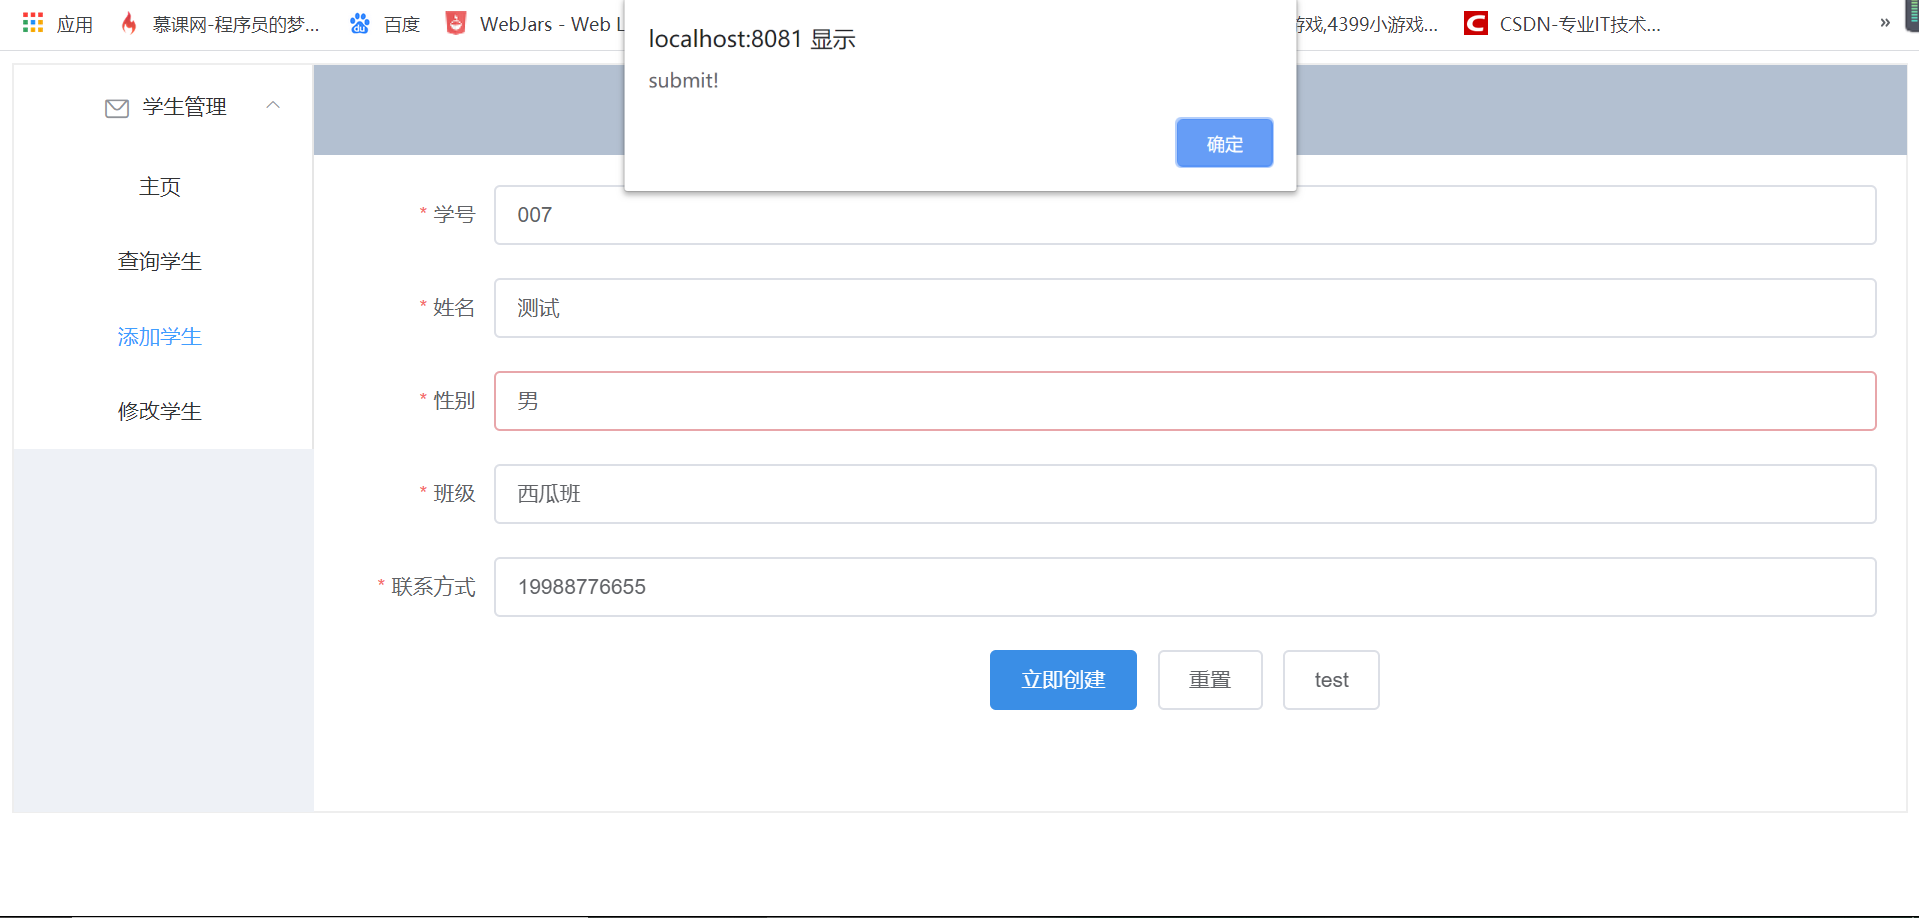Screen dimensions: 1919x918
Task: Select 主页 in the sidebar
Action: [x=160, y=187]
